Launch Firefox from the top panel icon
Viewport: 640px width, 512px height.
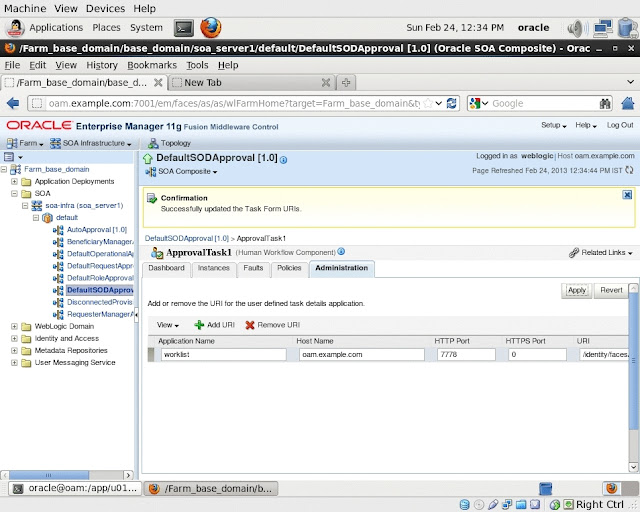[211, 28]
